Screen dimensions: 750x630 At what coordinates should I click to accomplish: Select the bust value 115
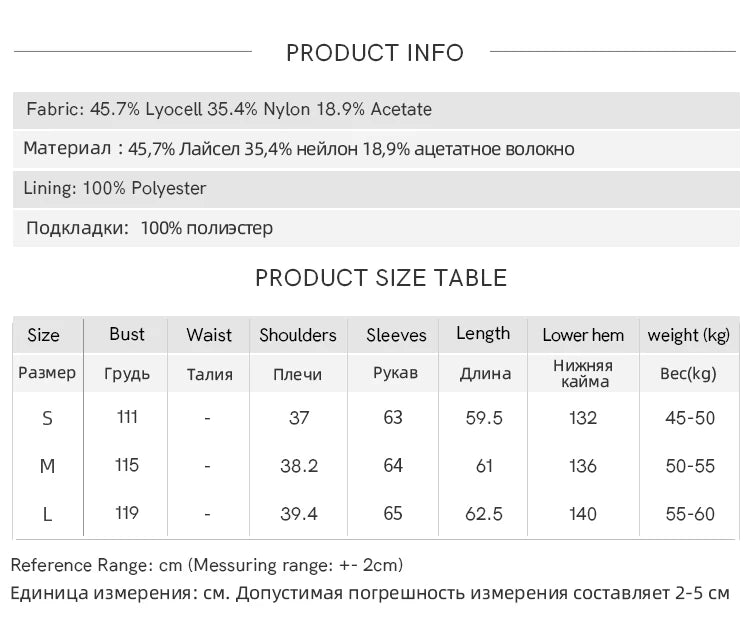point(127,465)
